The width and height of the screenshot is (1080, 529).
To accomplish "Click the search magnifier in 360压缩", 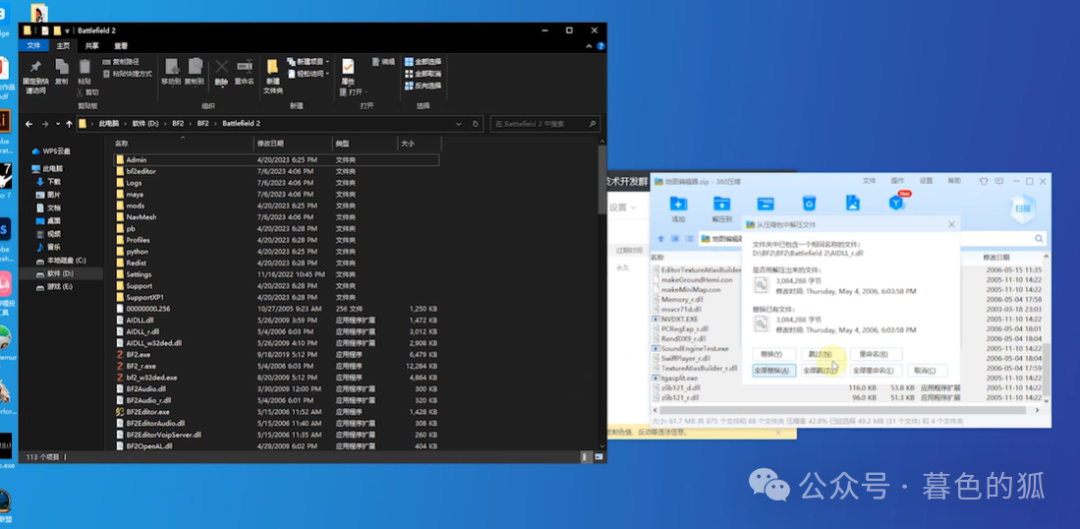I will 1038,238.
